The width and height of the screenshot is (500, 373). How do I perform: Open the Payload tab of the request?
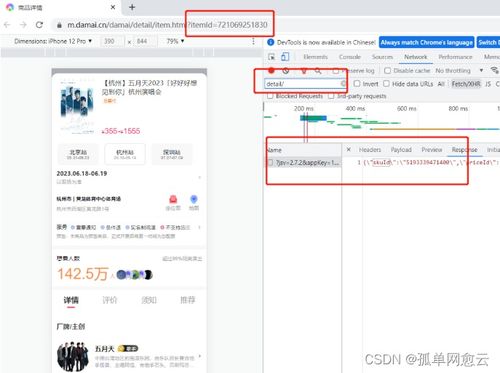401,150
